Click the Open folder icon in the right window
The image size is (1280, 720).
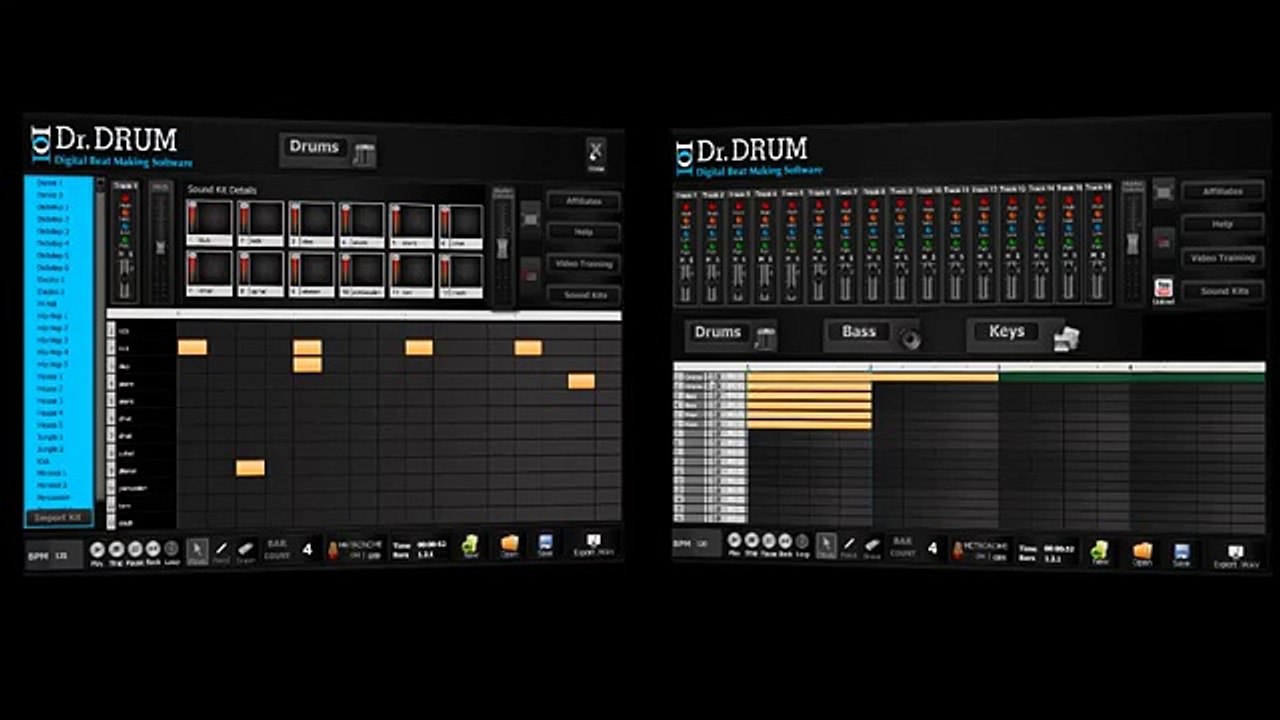click(1142, 553)
